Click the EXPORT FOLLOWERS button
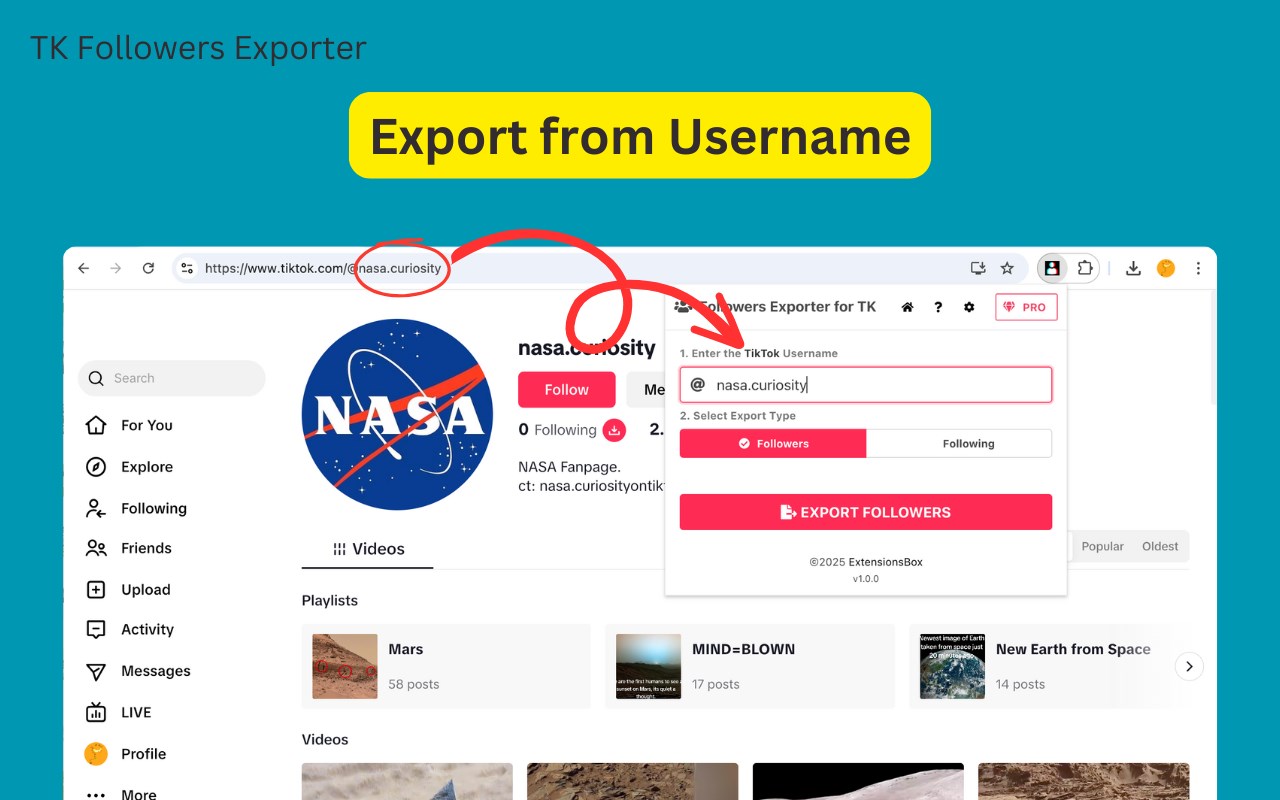Screen dimensions: 1280x800 pos(866,512)
